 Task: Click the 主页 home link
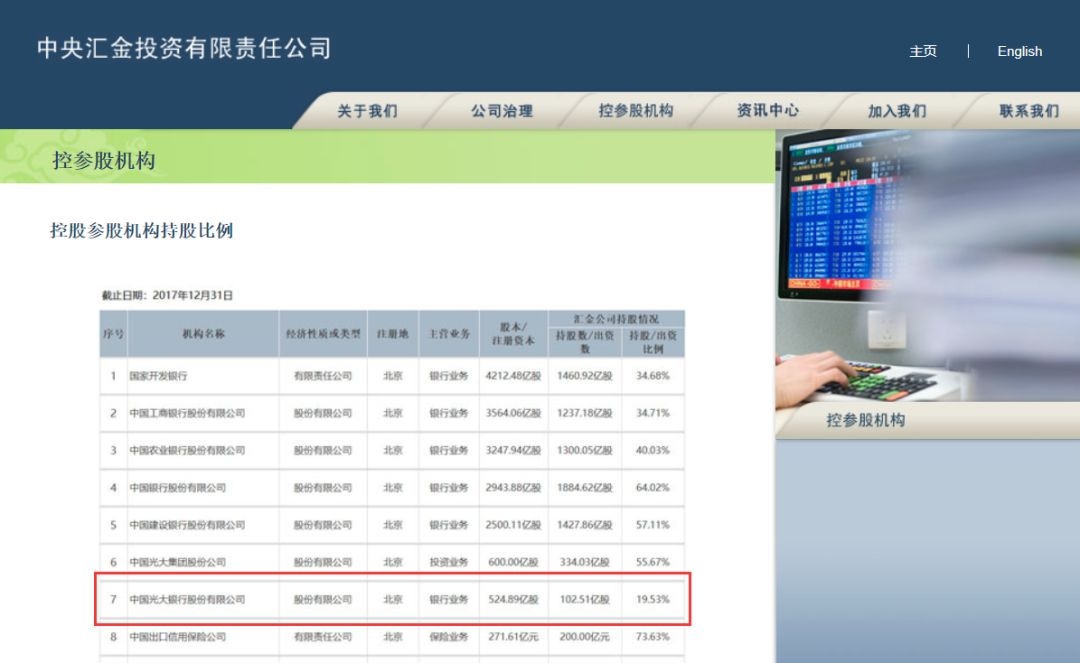point(923,52)
